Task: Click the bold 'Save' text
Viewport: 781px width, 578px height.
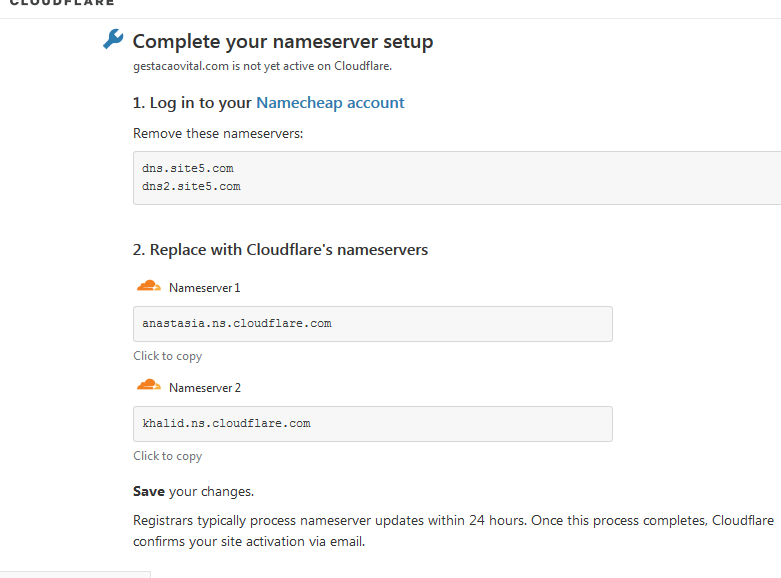Action: [149, 491]
